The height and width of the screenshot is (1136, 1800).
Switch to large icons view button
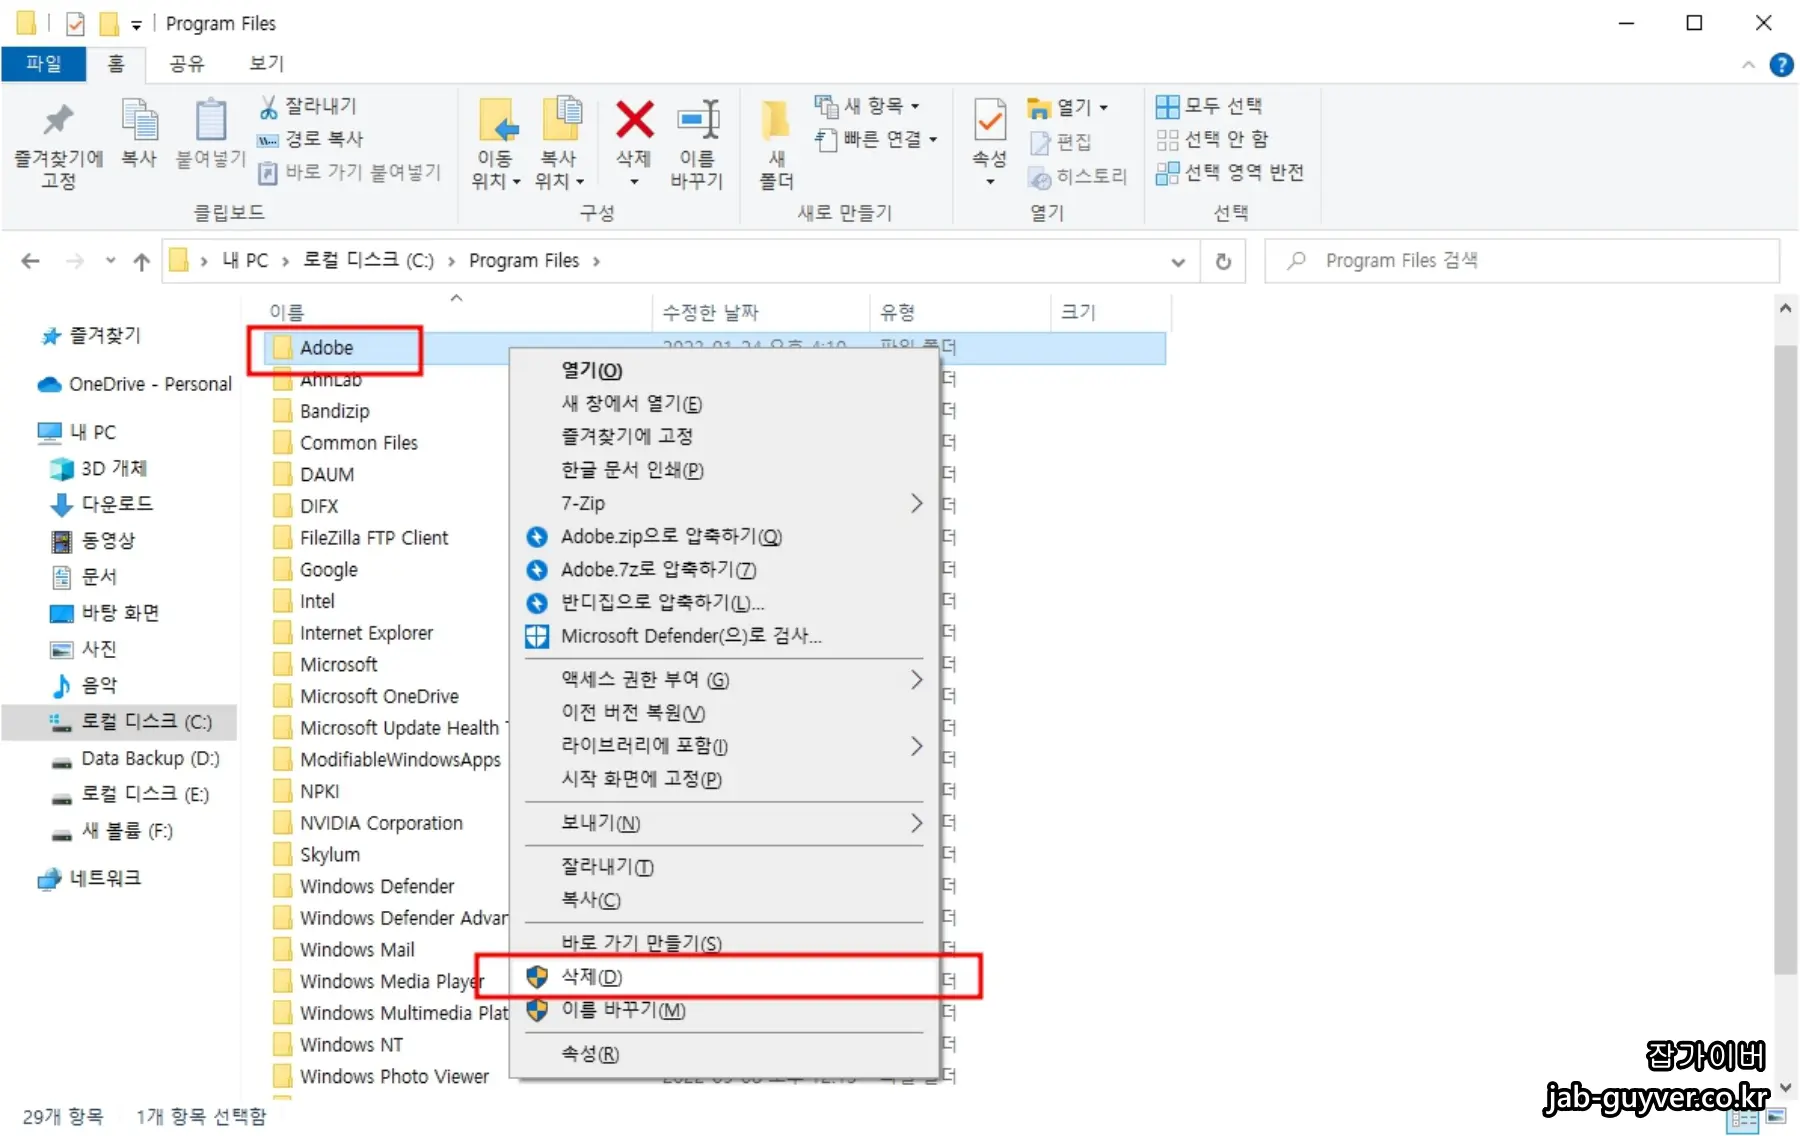pyautogui.click(x=1776, y=1117)
